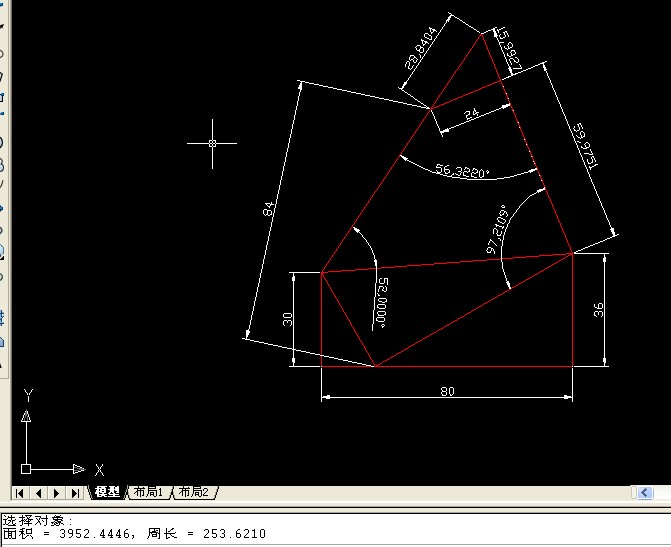Select the 84 aligned dimension text
Viewport: 671px width, 547px height.
point(268,209)
